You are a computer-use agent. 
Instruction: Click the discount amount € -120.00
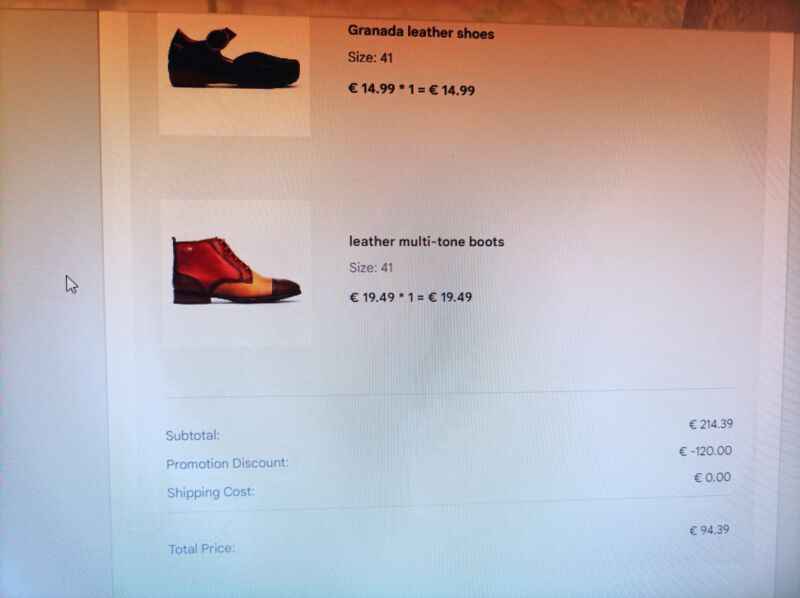click(x=706, y=451)
